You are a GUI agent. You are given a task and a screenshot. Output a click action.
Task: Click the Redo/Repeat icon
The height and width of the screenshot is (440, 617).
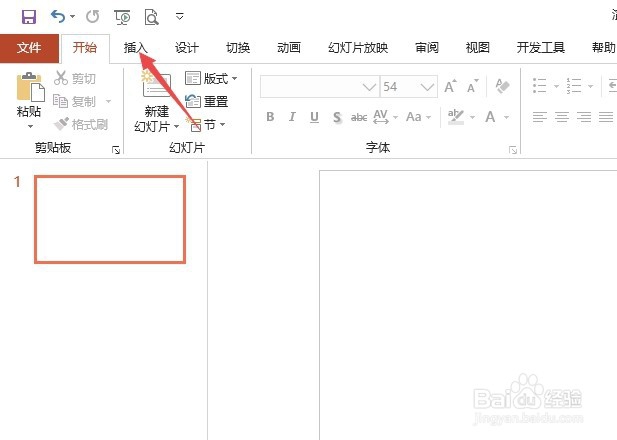[x=92, y=17]
